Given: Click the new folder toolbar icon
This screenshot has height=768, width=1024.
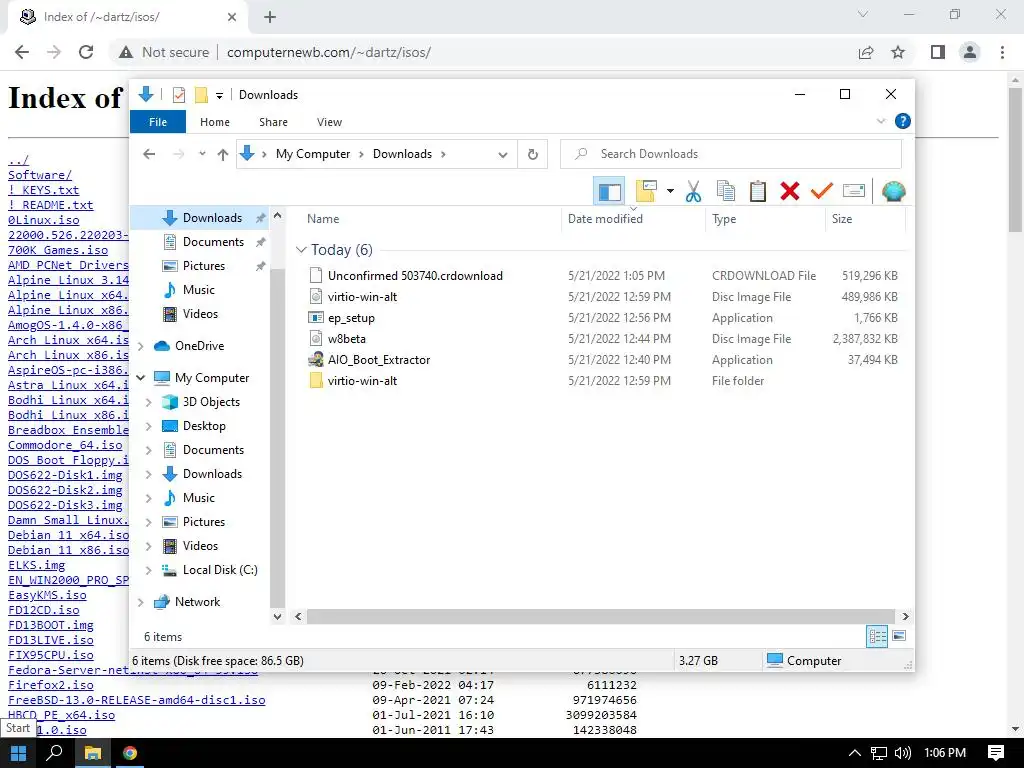Looking at the screenshot, I should 646,191.
